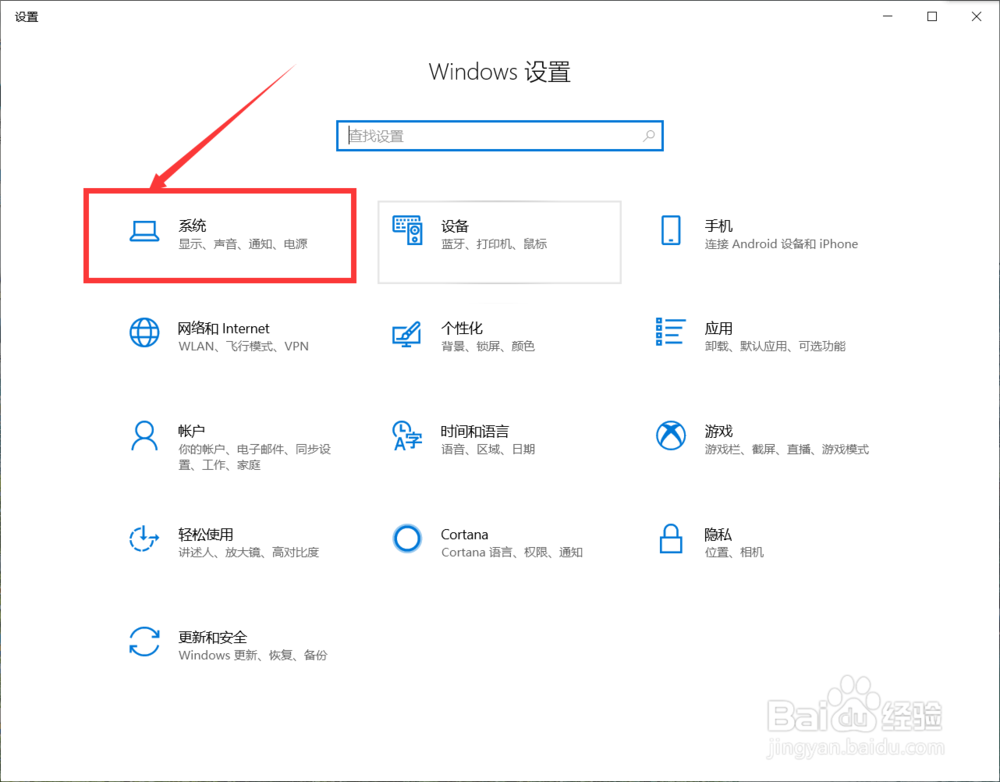The width and height of the screenshot is (1000, 782).
Task: Select the 更新和安全 title
Action: [x=212, y=637]
